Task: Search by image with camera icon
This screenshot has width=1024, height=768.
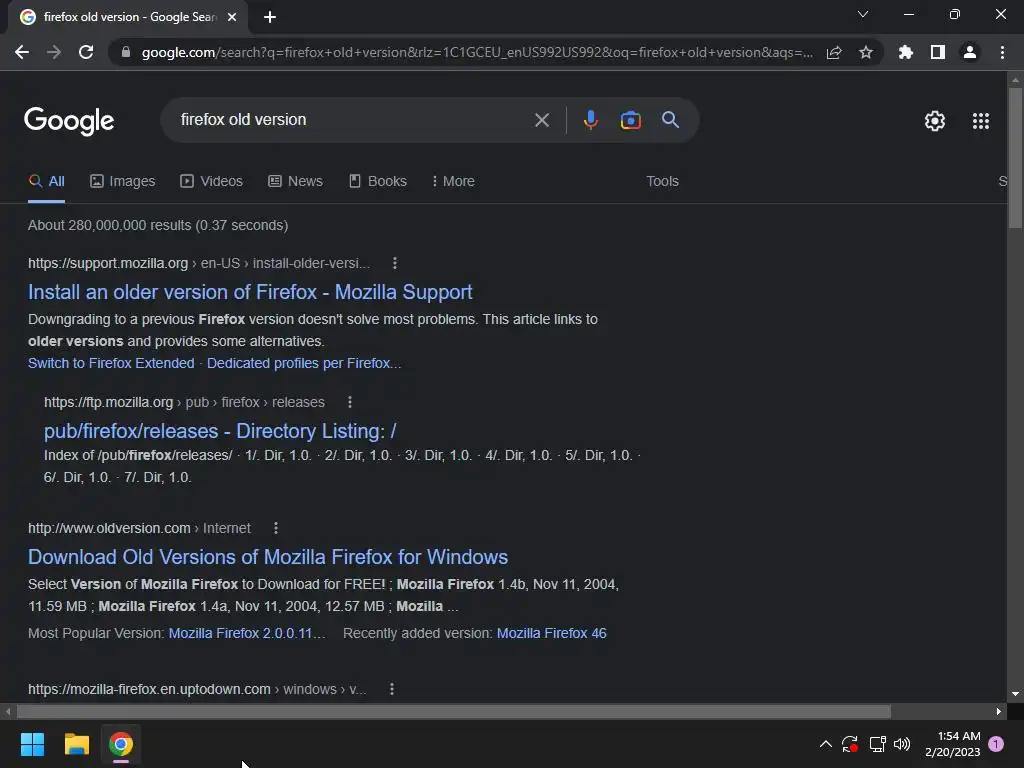Action: (x=630, y=120)
